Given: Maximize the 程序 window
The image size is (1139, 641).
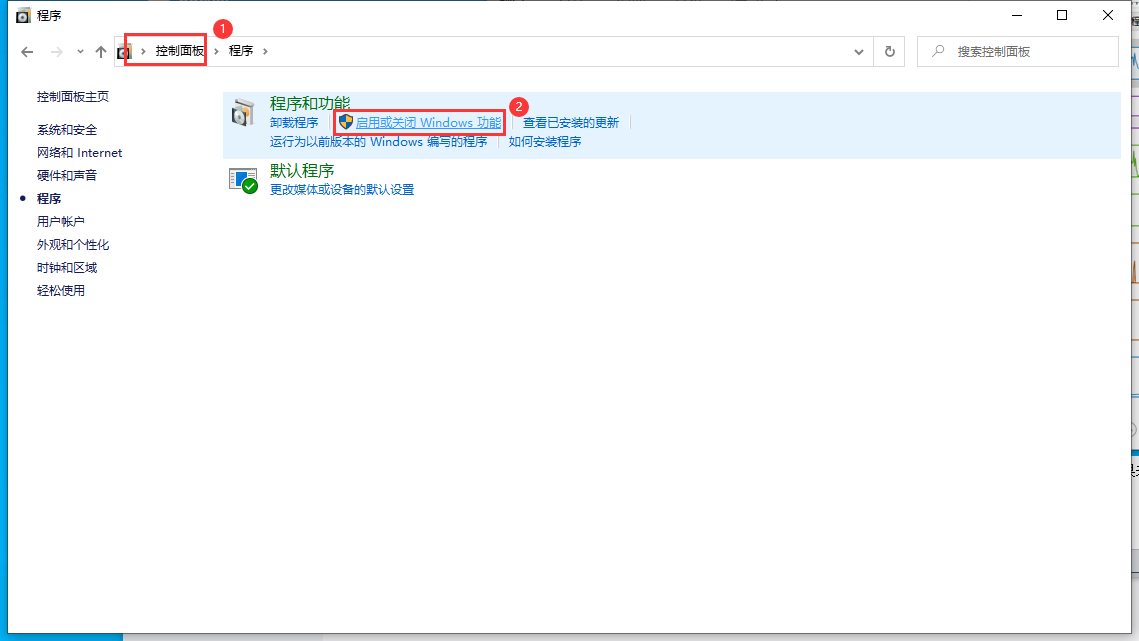Looking at the screenshot, I should click(x=1062, y=15).
